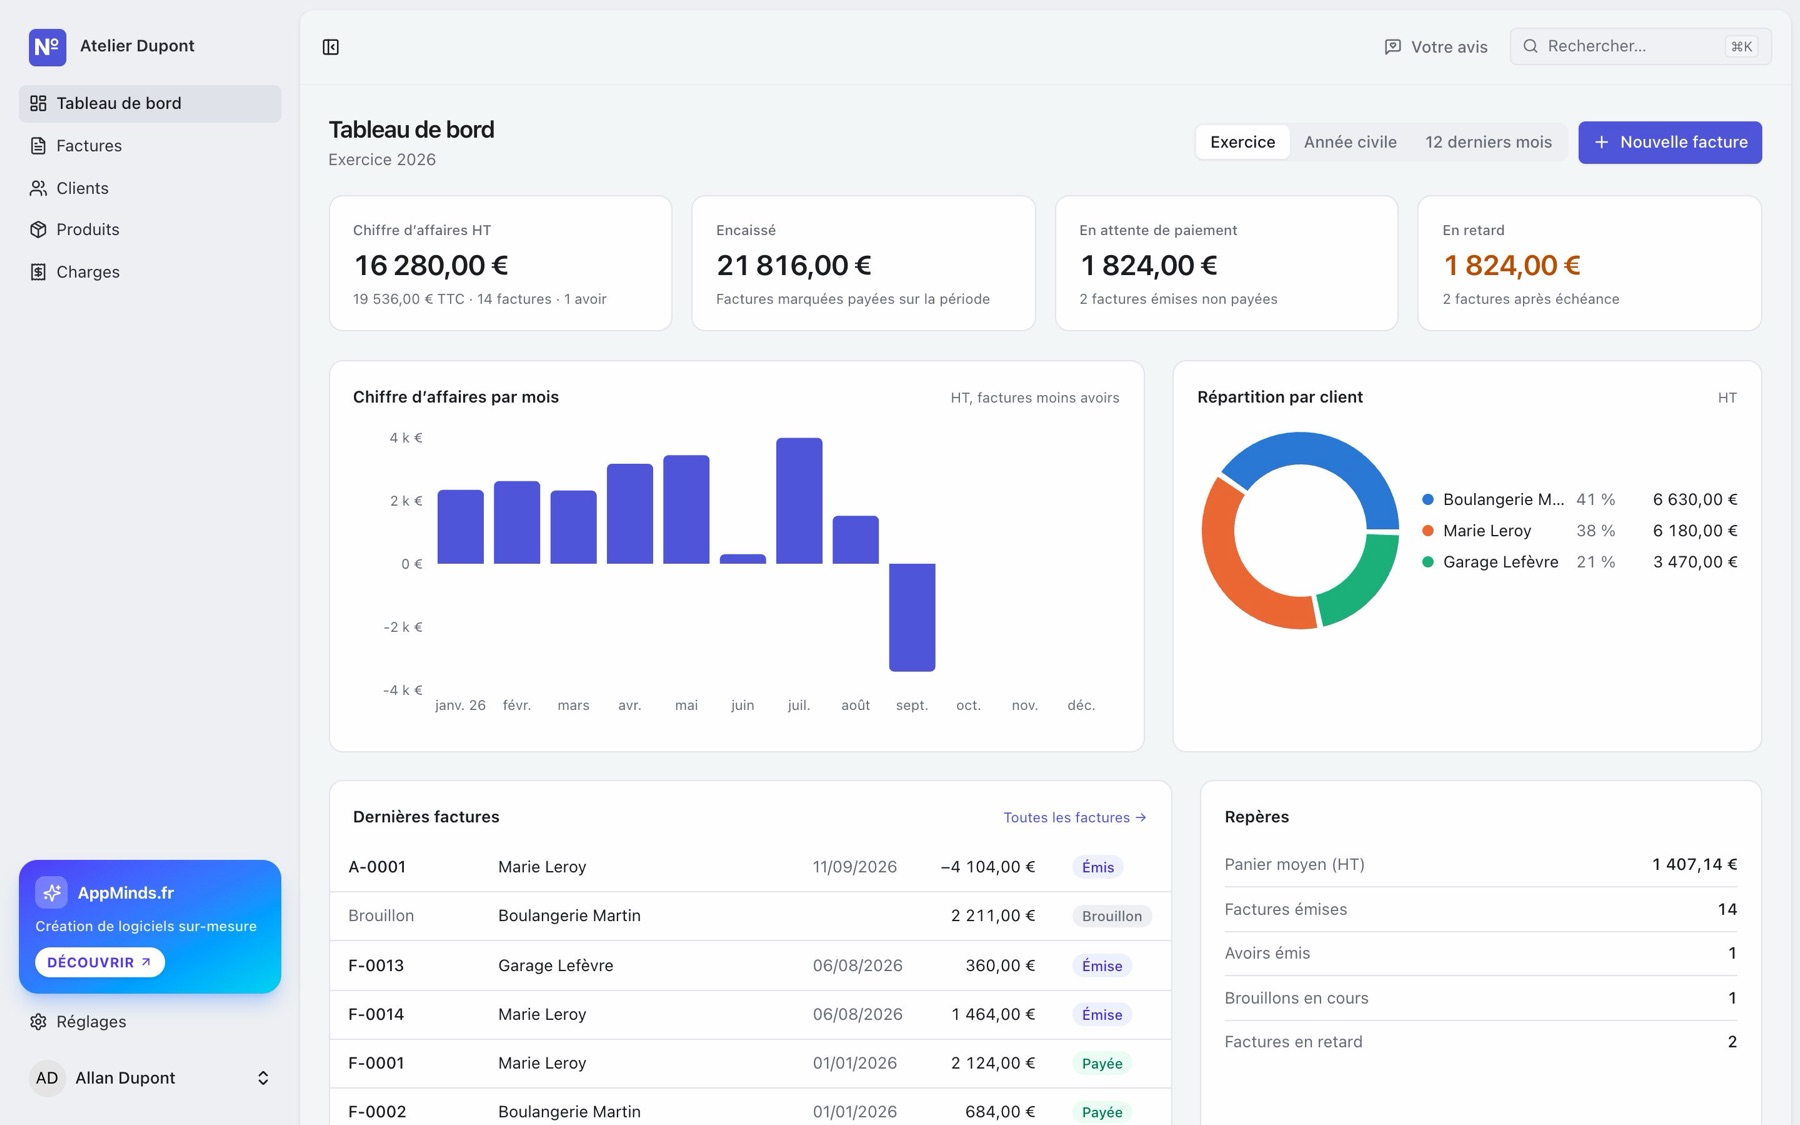Click the AD user avatar
The image size is (1800, 1125).
tap(47, 1078)
